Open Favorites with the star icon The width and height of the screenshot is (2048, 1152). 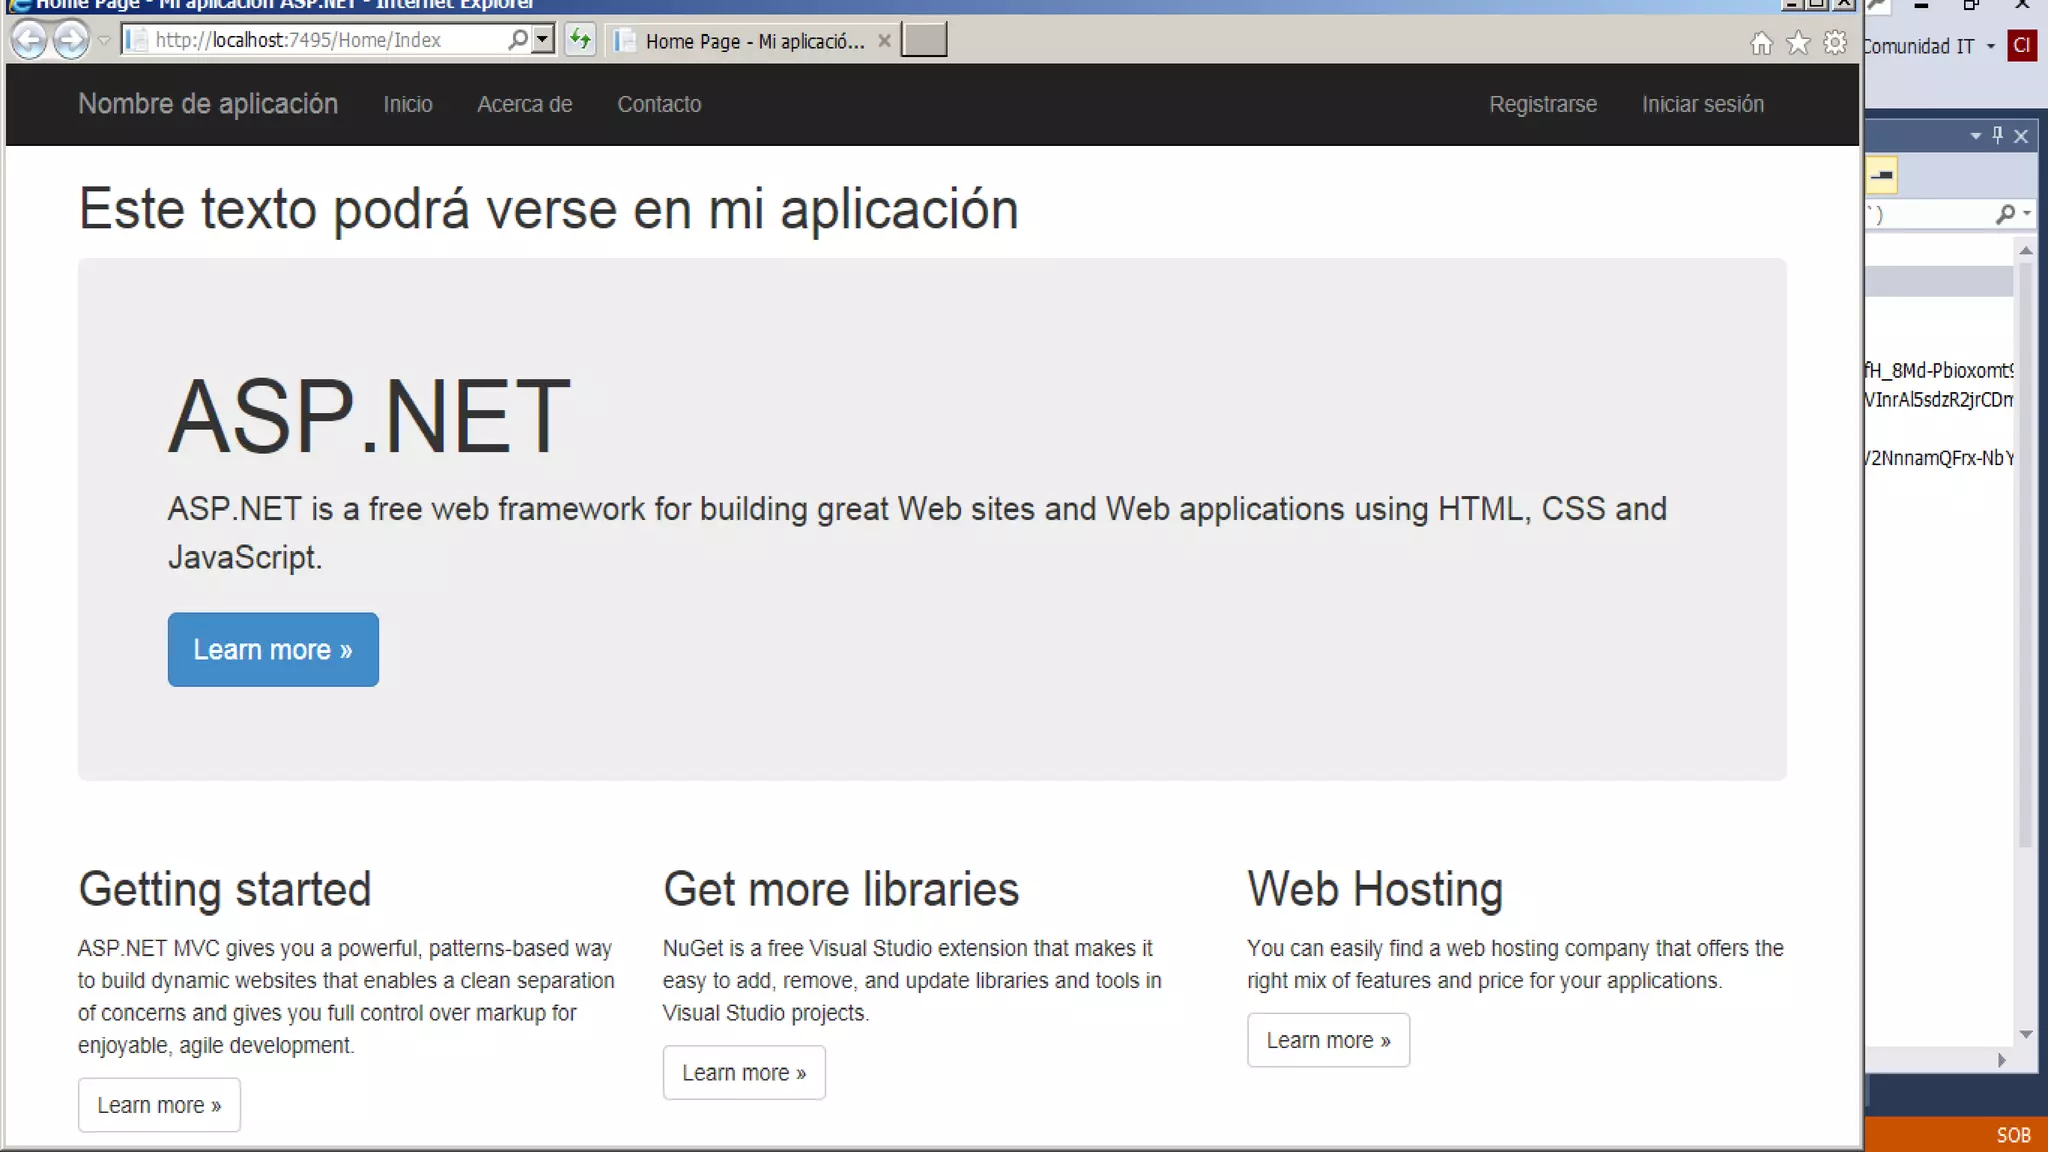click(x=1798, y=43)
